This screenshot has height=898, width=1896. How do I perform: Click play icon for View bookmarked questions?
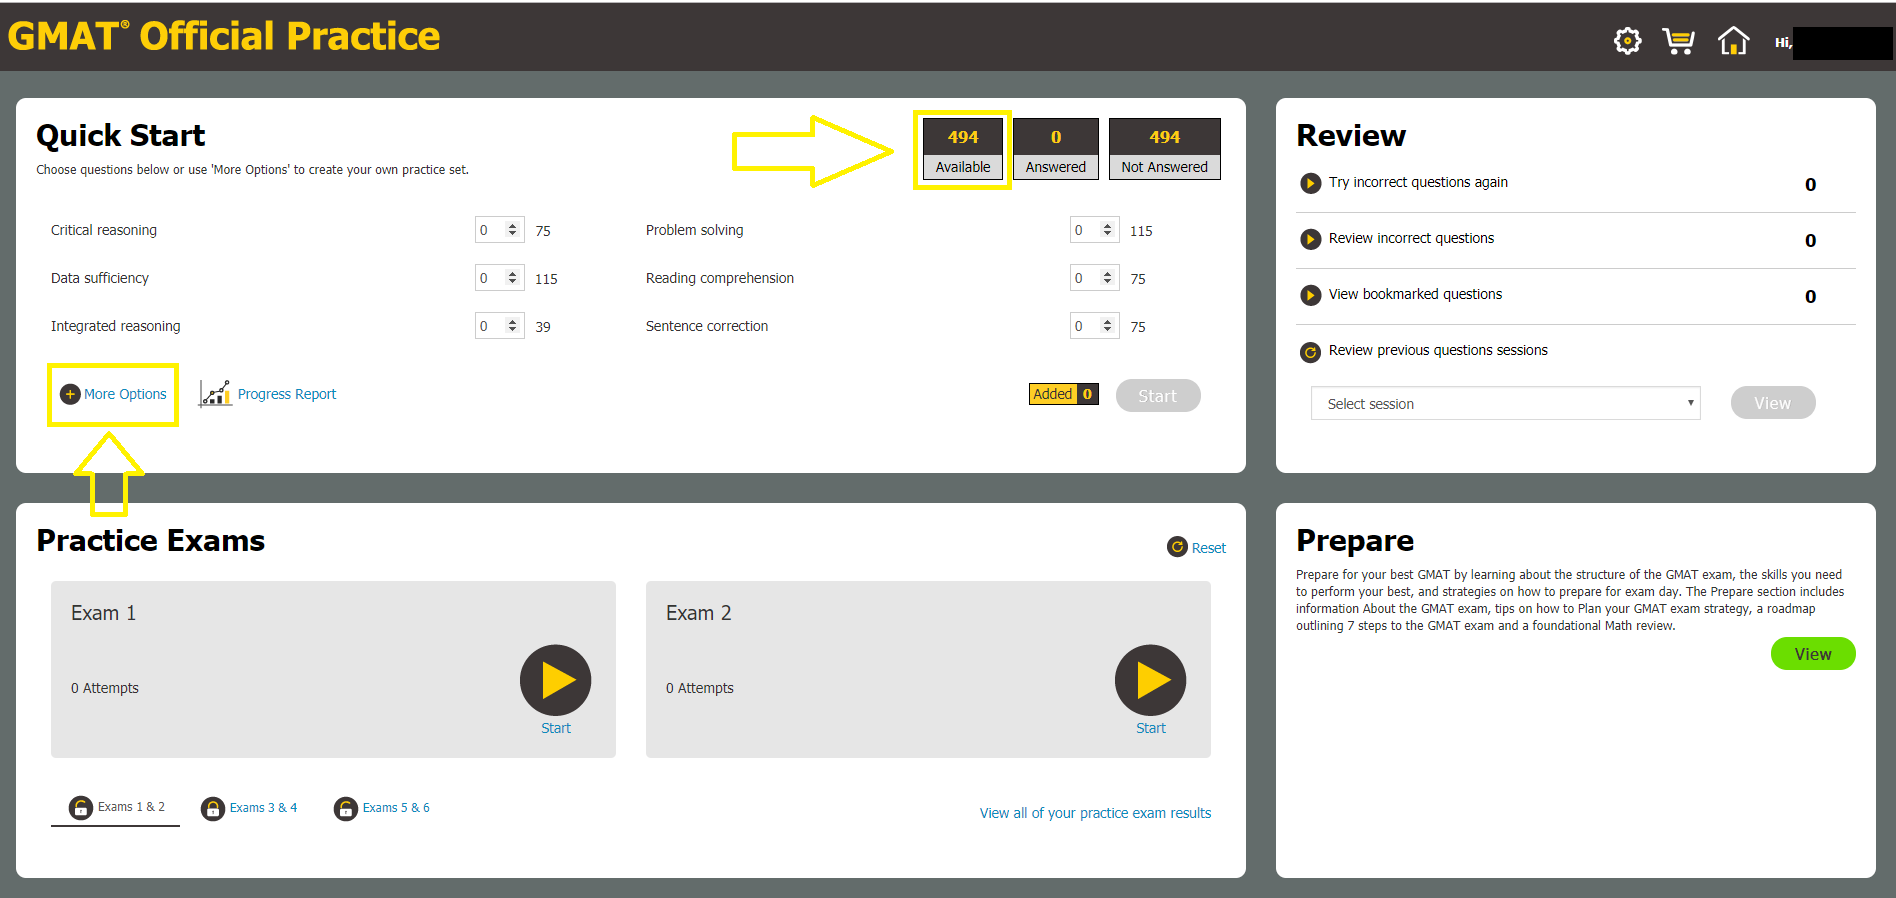(x=1310, y=295)
